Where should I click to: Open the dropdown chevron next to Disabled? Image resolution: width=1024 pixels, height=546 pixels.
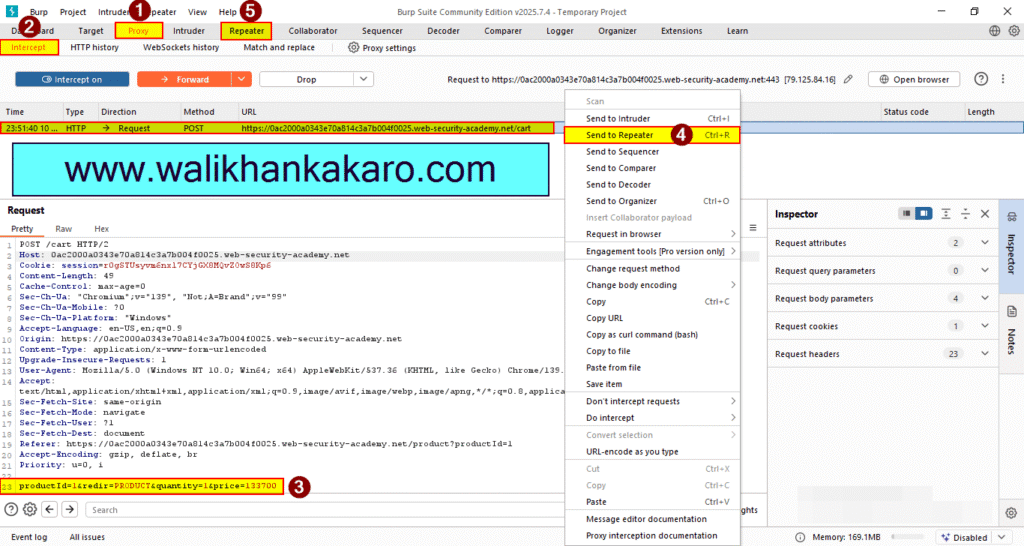(x=1002, y=538)
